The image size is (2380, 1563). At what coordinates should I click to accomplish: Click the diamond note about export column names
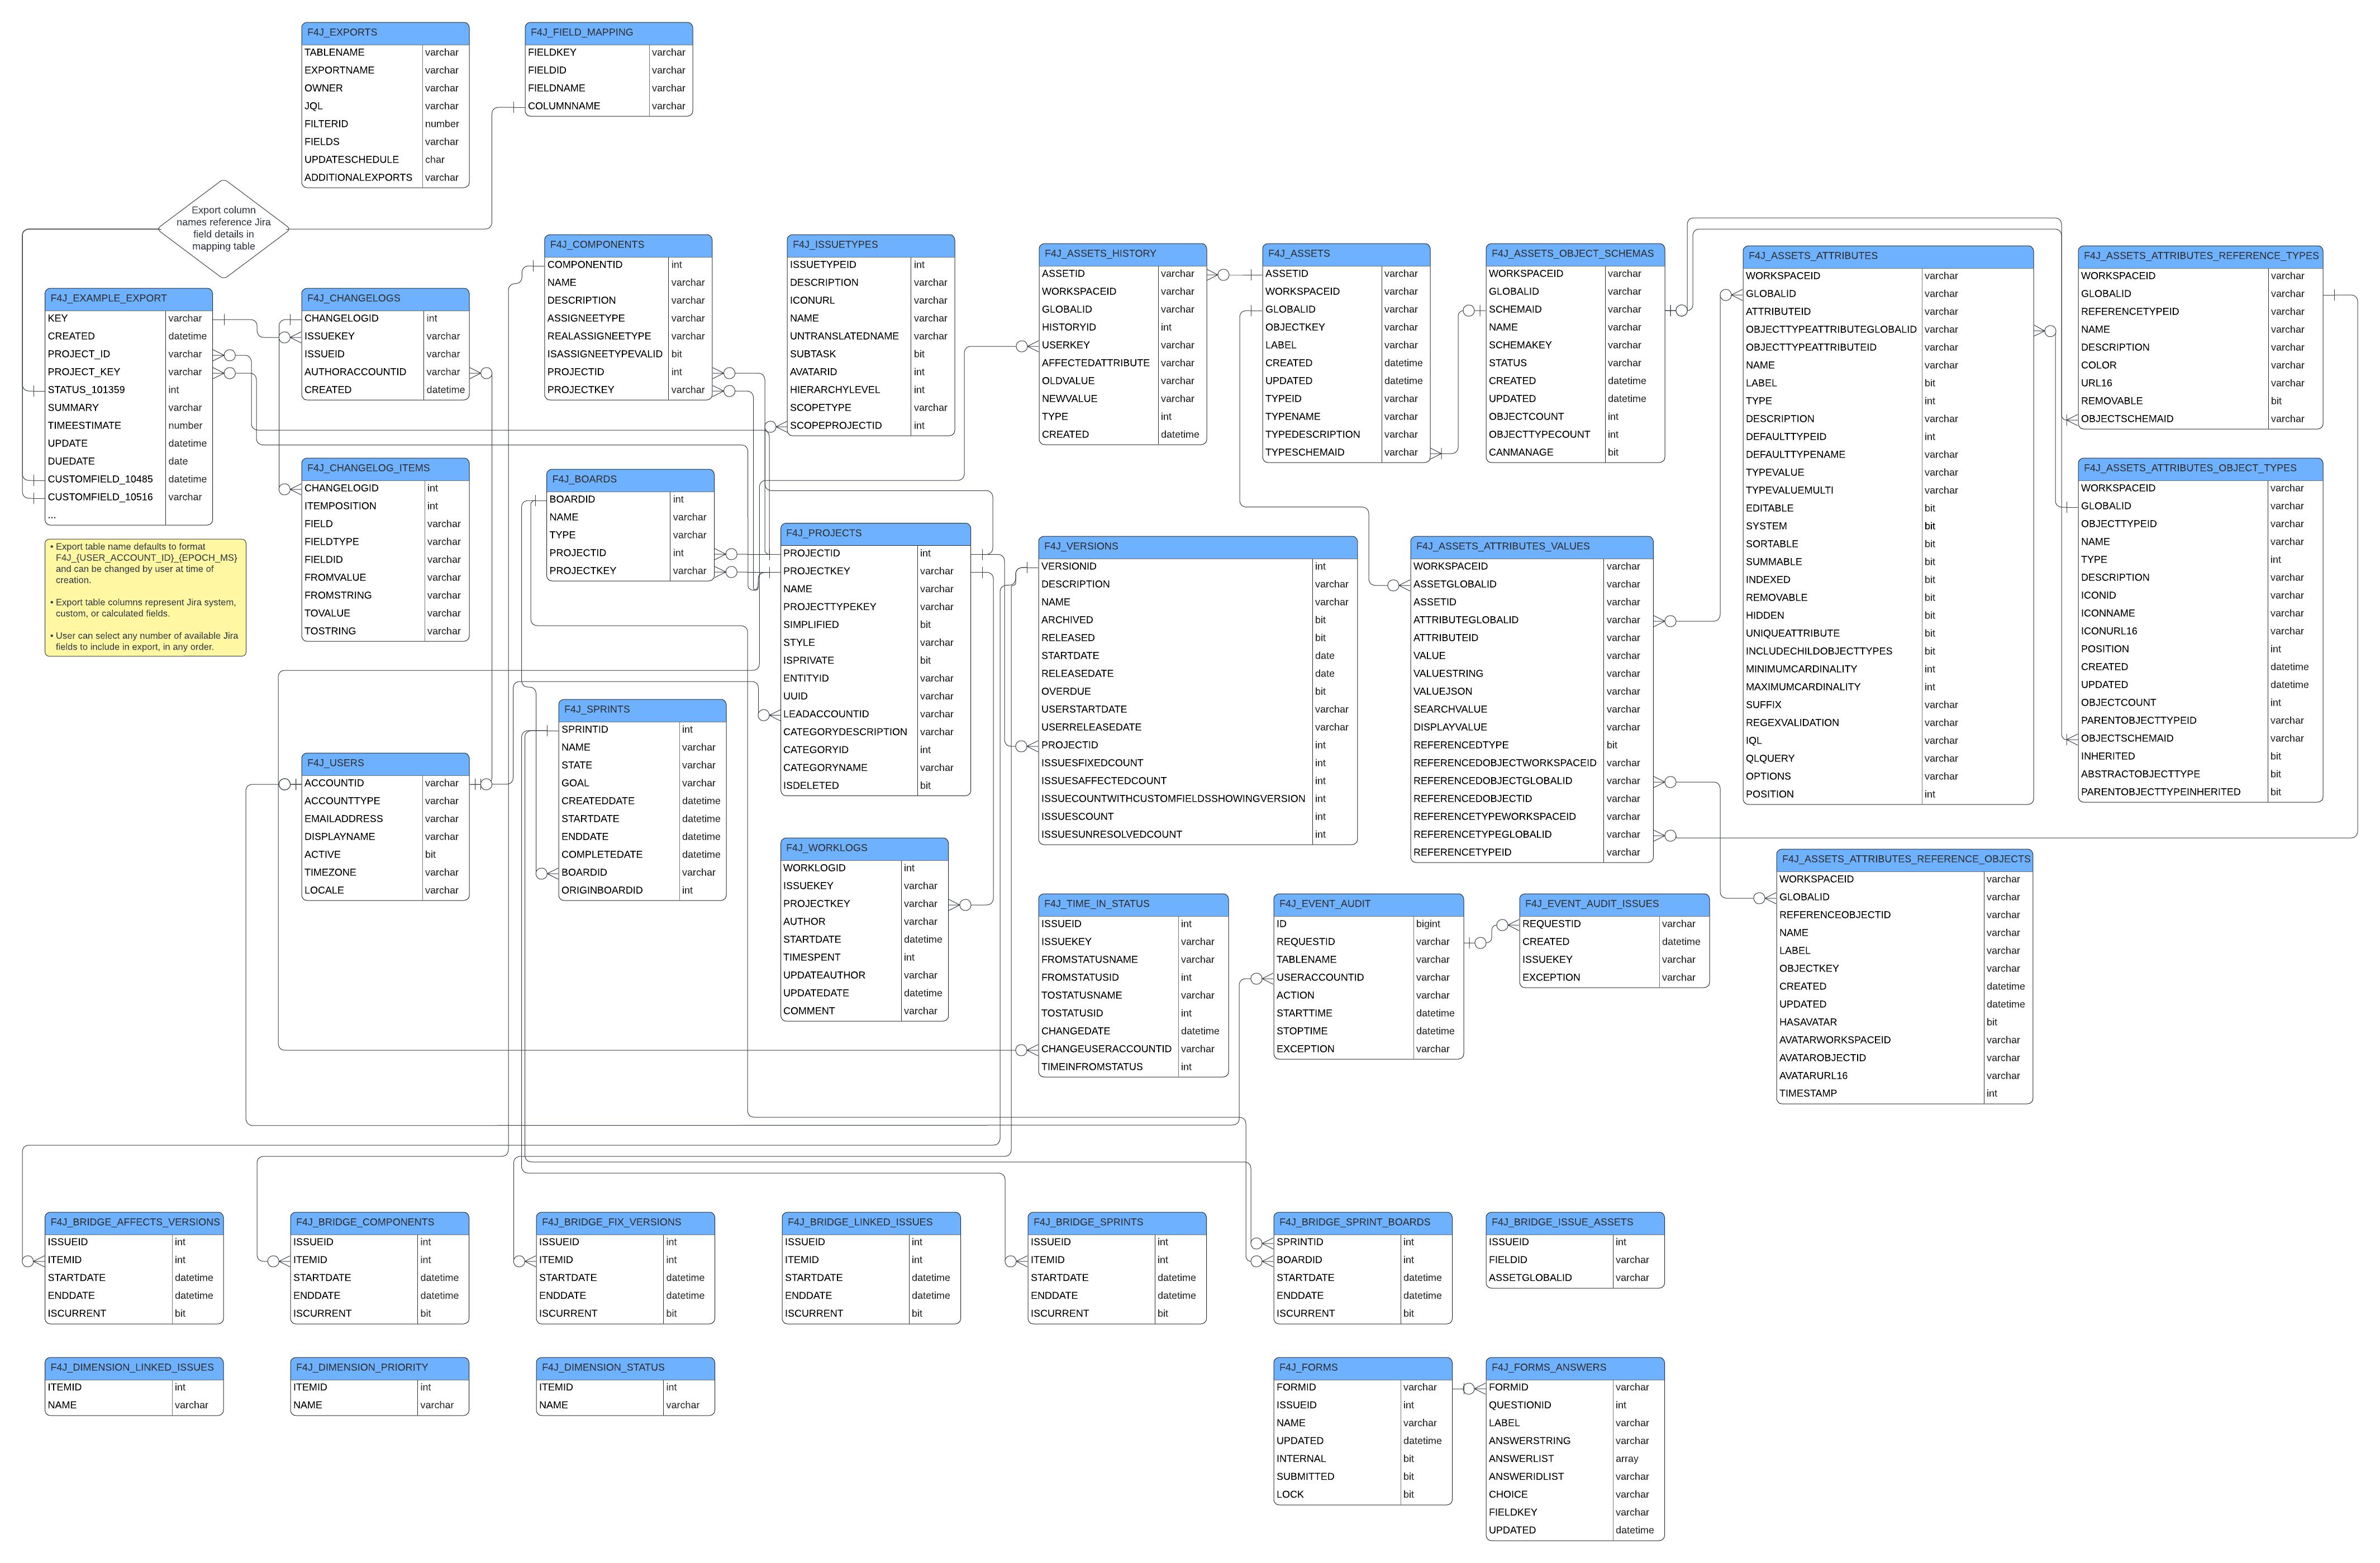[224, 229]
